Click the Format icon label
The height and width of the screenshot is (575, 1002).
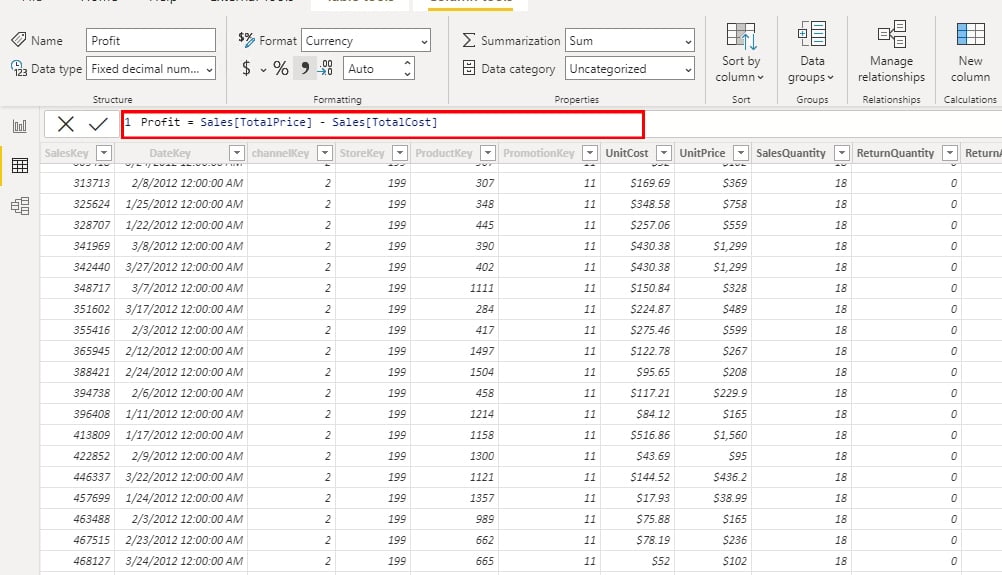coord(246,40)
